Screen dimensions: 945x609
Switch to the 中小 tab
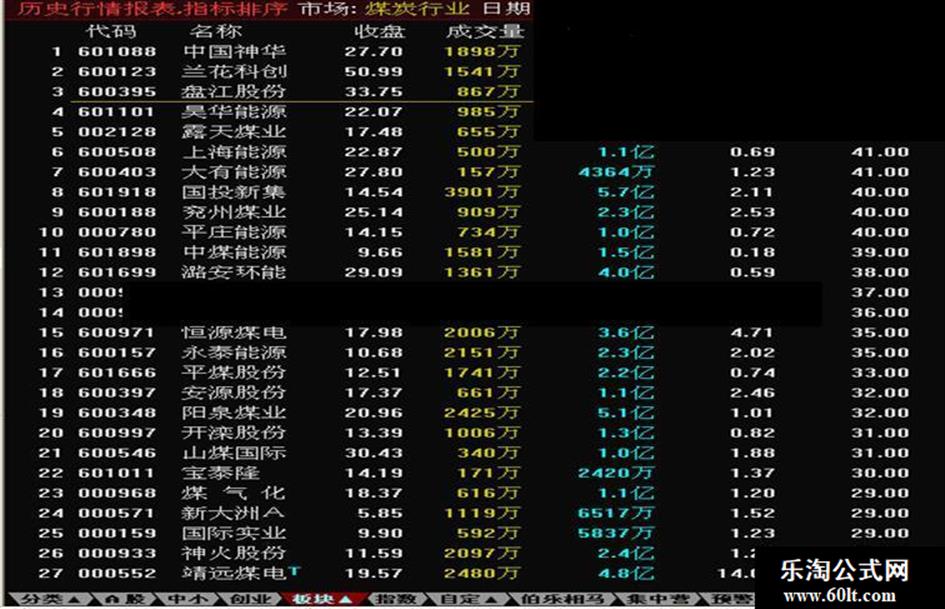tap(187, 599)
